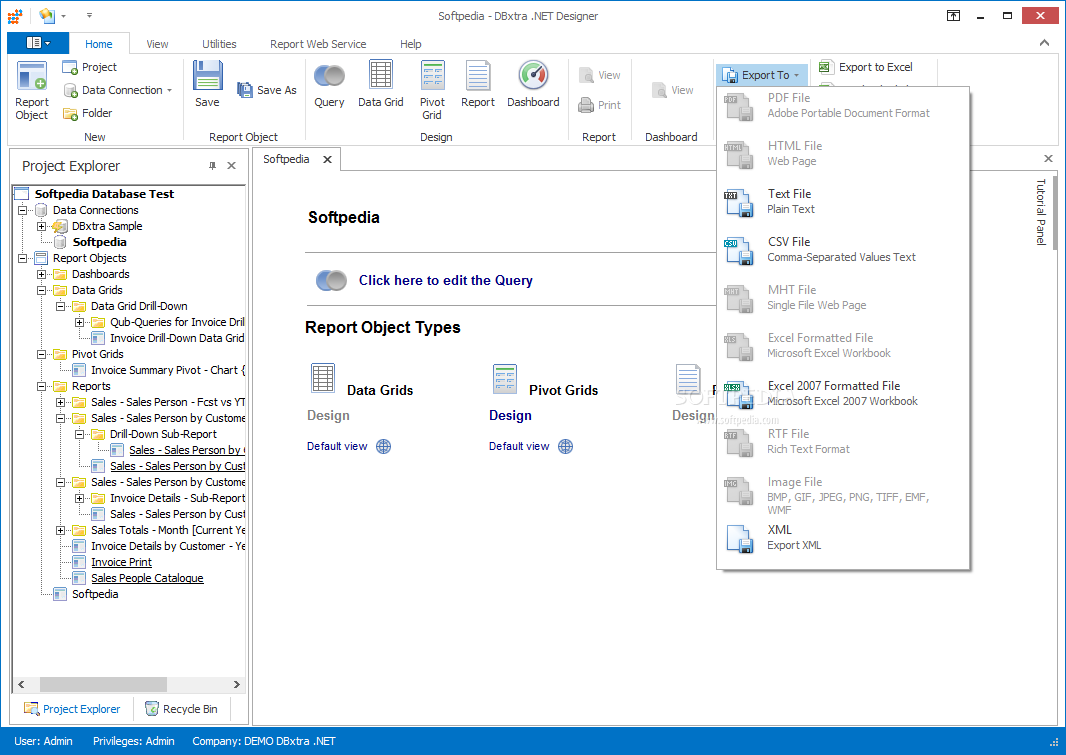Select the Home ribbon tab

[99, 43]
